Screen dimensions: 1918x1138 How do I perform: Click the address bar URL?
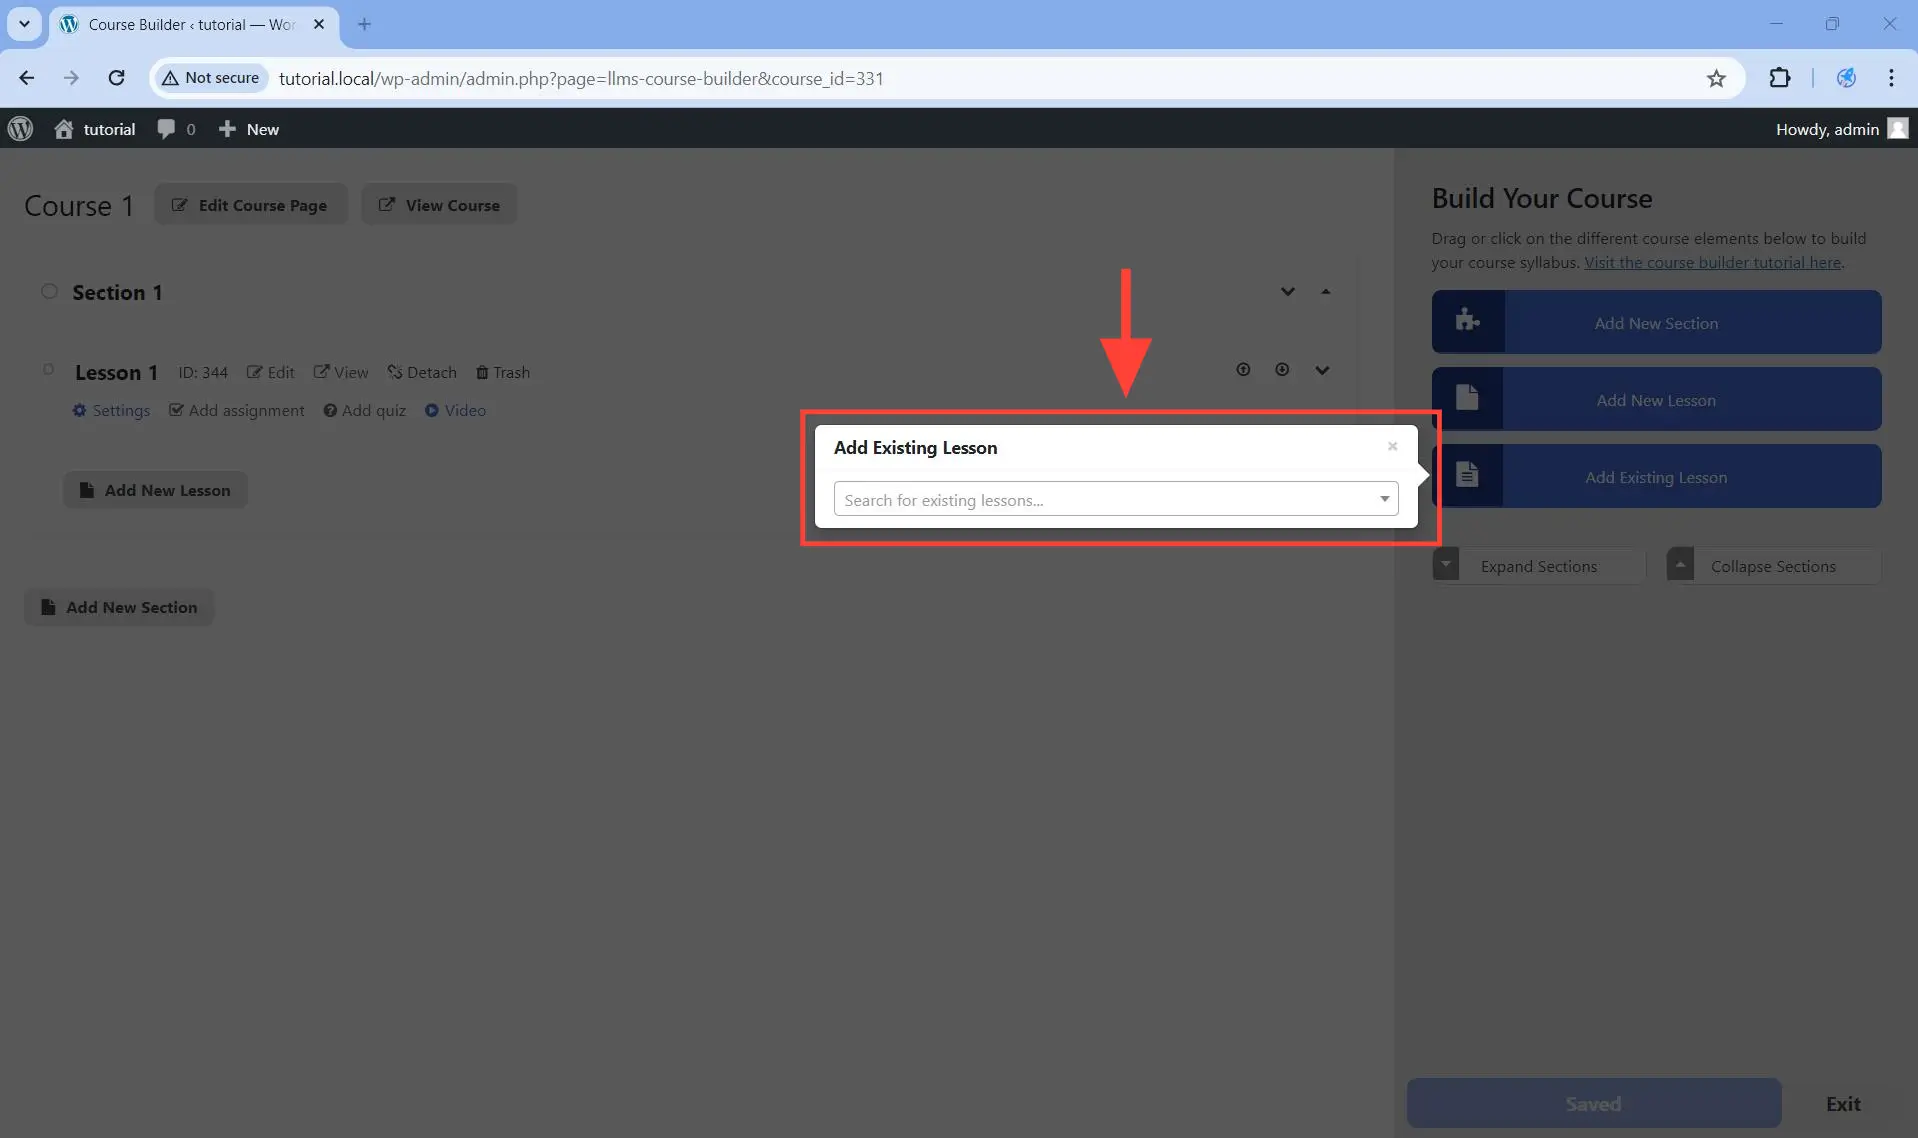[x=581, y=78]
